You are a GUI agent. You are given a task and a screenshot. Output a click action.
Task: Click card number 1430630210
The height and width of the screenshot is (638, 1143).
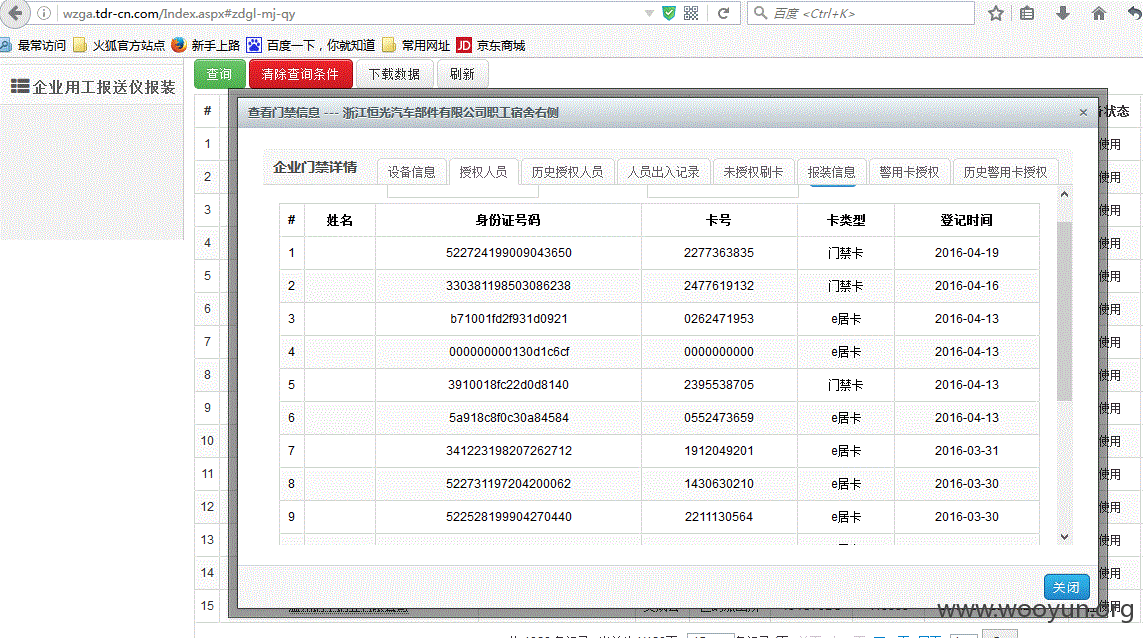719,483
